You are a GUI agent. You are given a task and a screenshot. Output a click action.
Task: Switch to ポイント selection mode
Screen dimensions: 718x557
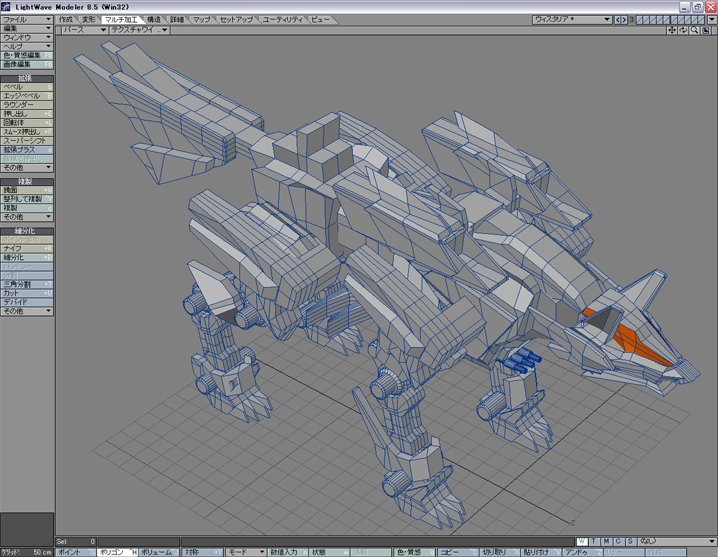pos(76,552)
